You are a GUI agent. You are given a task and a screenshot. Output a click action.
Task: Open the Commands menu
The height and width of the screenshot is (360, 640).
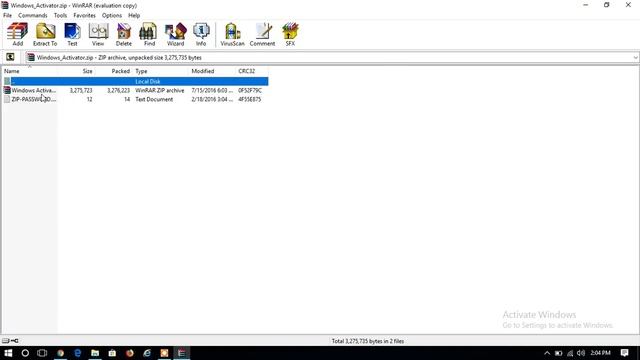(x=33, y=16)
